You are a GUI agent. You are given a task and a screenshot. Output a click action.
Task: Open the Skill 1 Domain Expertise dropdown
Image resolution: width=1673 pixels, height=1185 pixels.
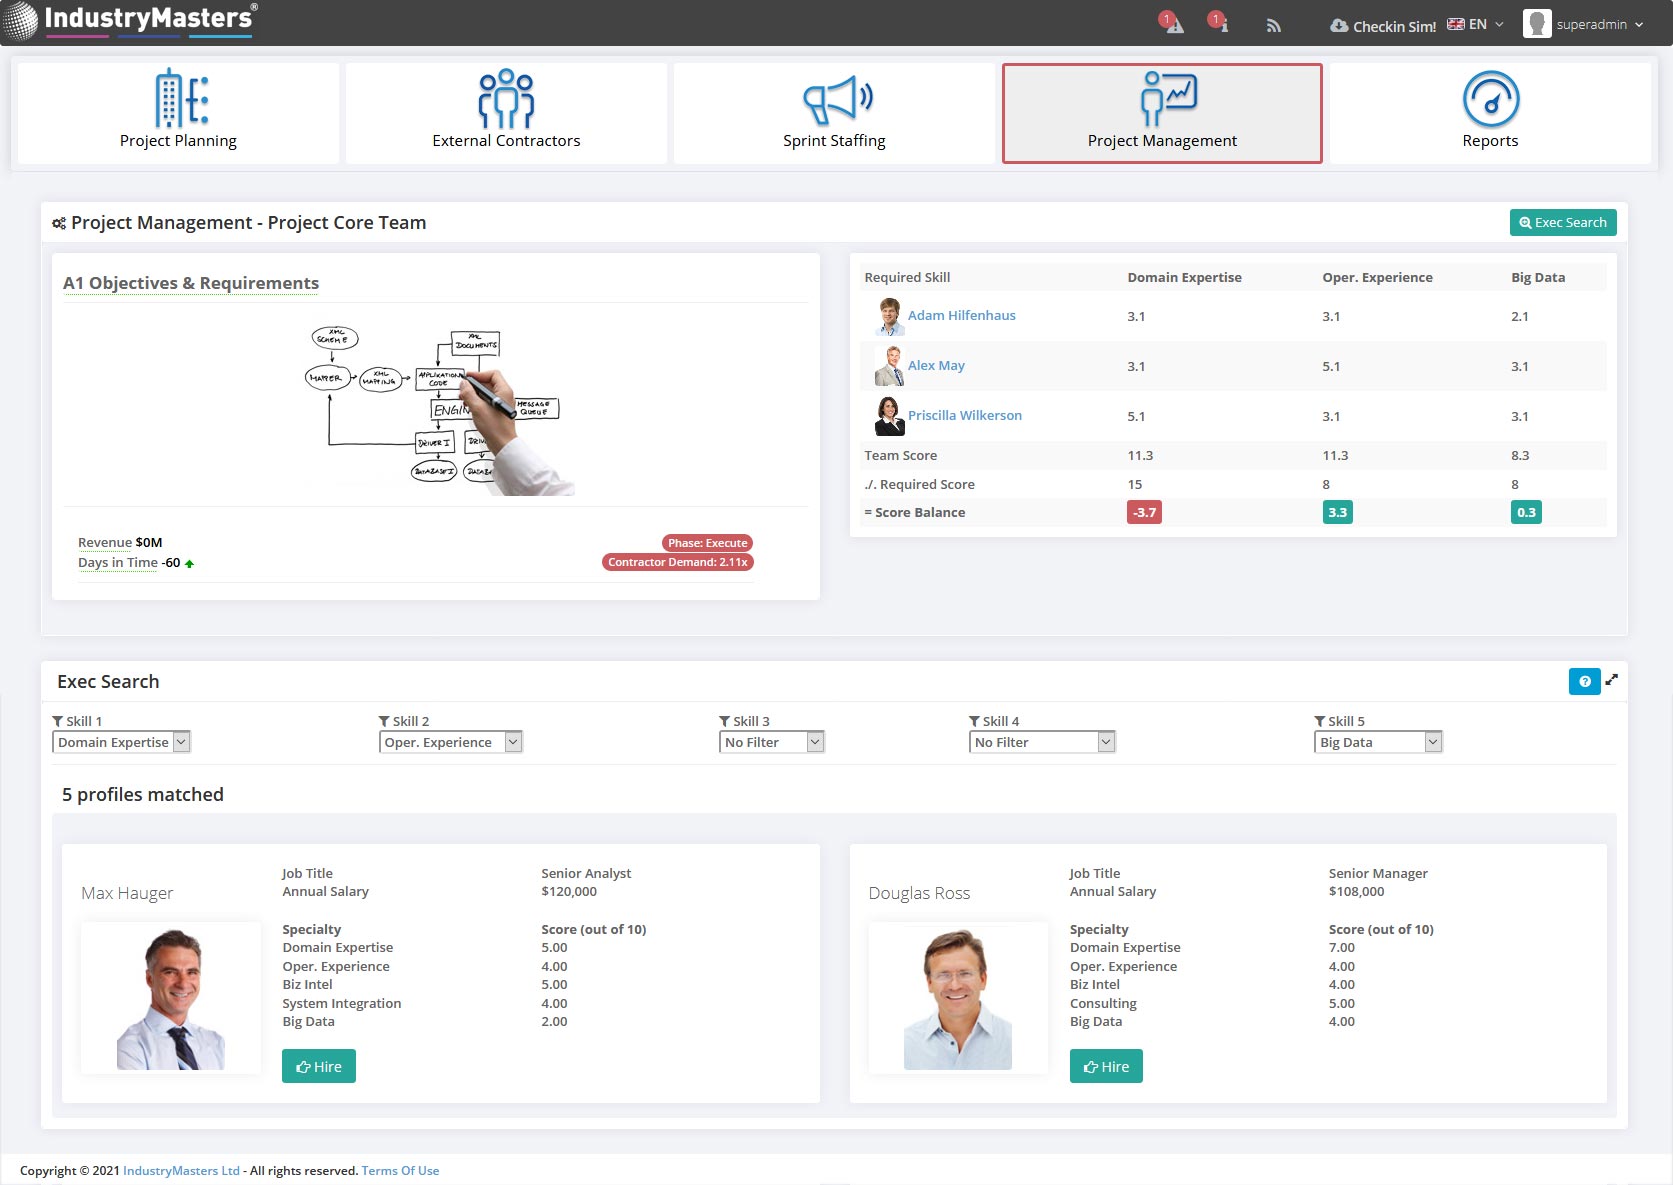point(121,742)
